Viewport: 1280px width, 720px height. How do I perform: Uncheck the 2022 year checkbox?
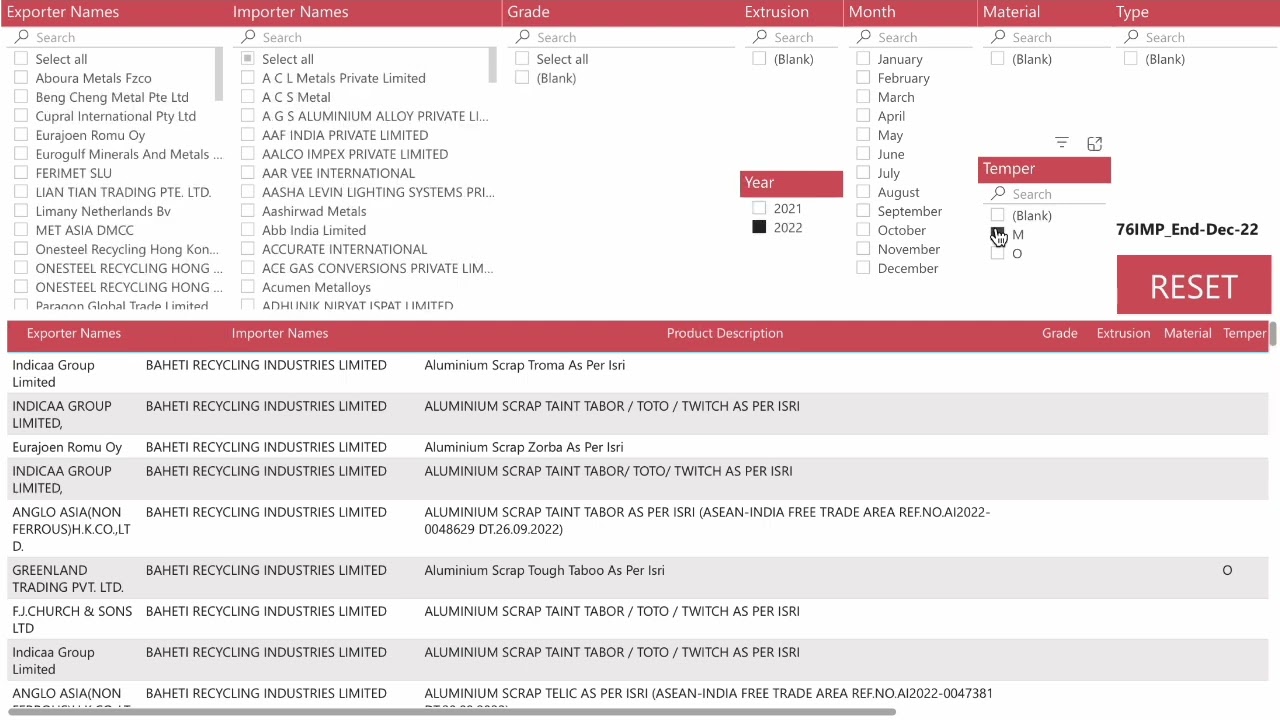[x=759, y=227]
